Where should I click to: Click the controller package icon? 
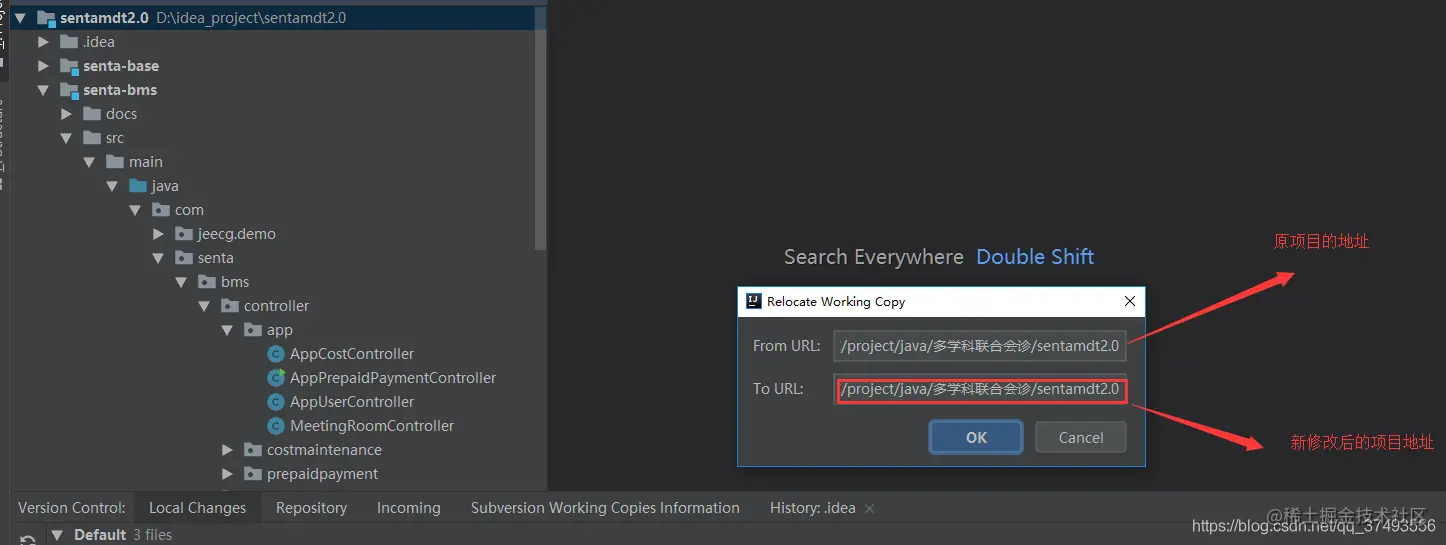[x=230, y=306]
